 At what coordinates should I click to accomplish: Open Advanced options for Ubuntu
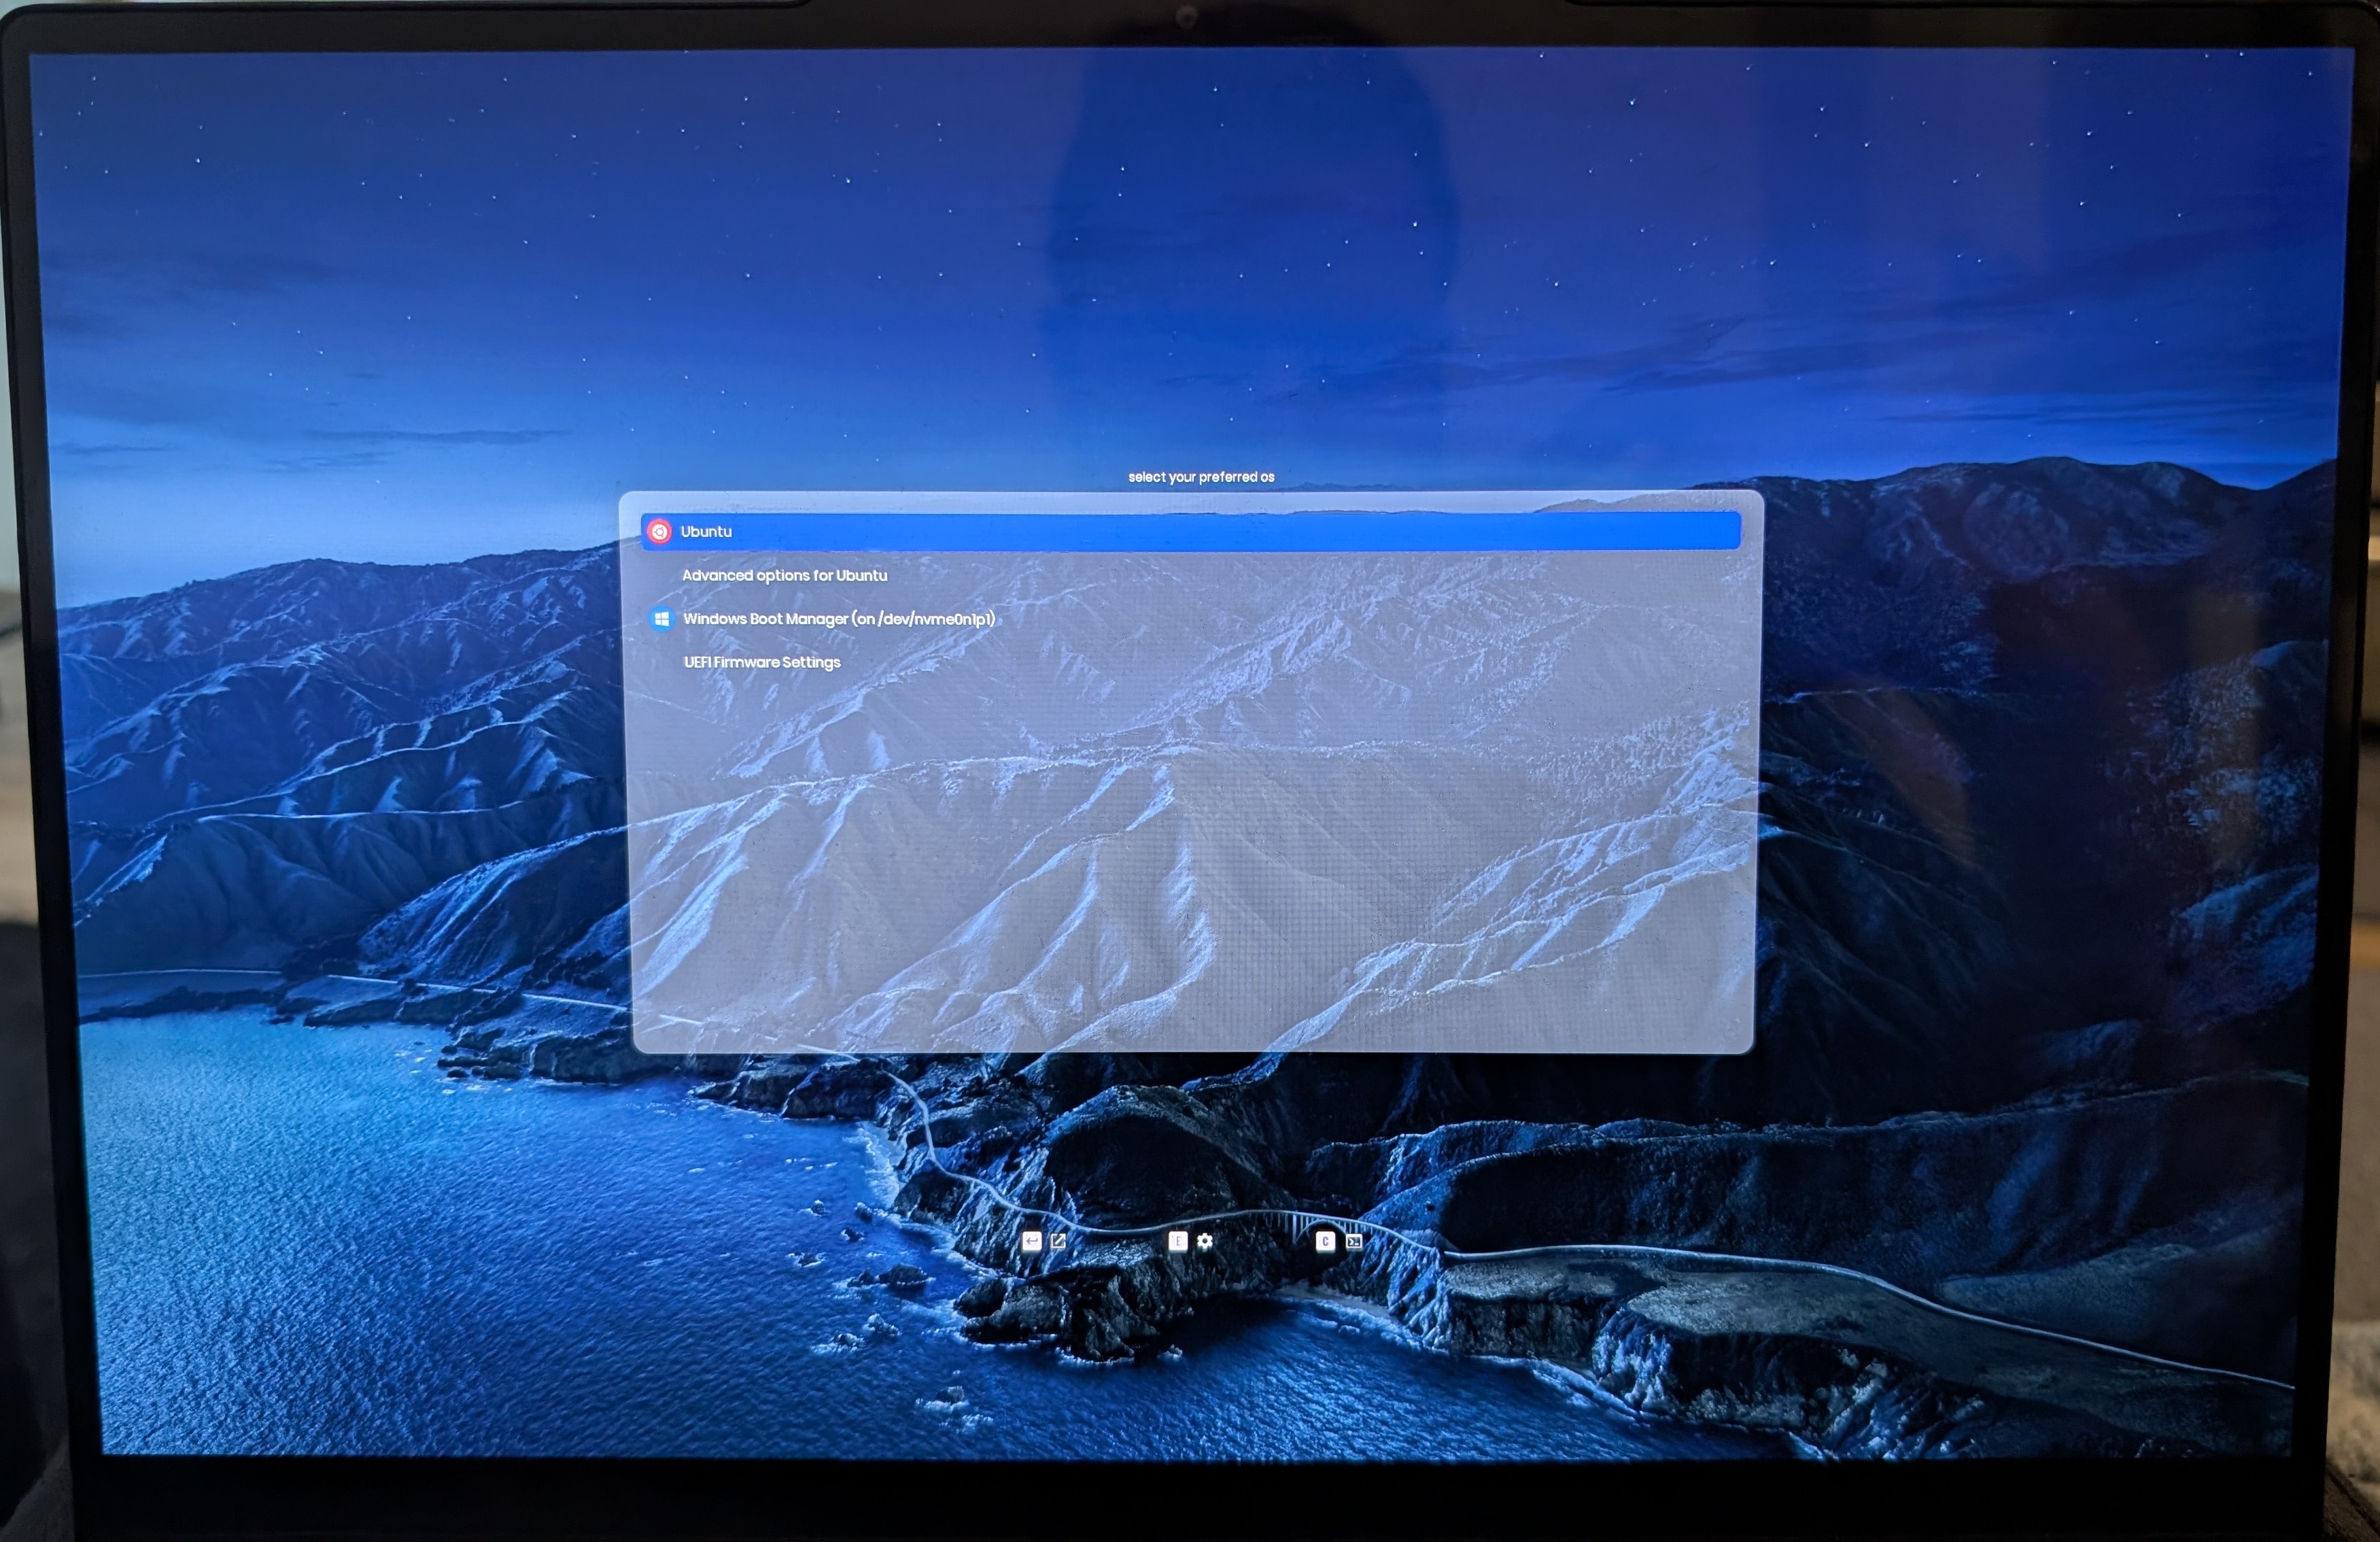pos(784,575)
